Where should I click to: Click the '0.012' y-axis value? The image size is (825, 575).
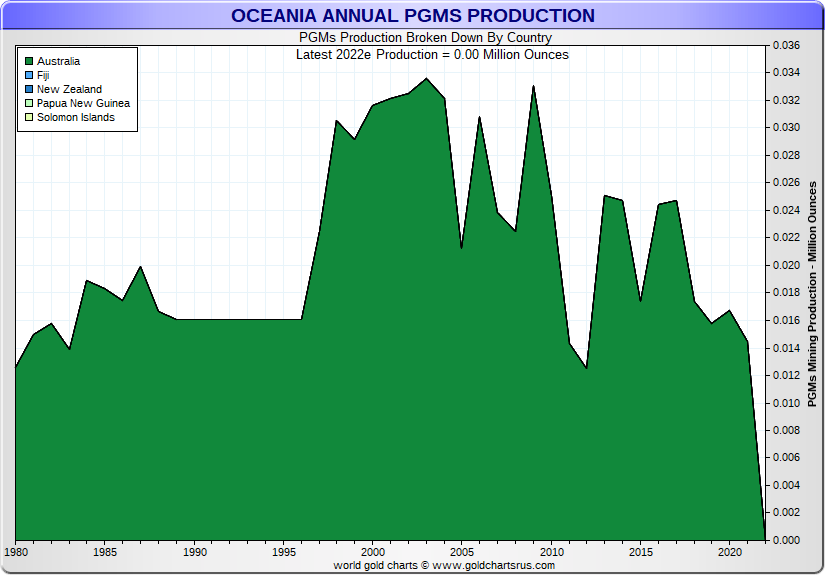coord(786,375)
